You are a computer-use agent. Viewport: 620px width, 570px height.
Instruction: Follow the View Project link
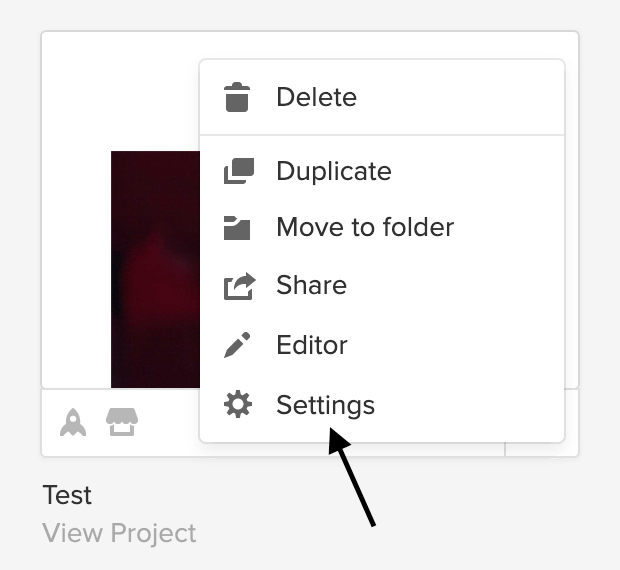click(119, 533)
